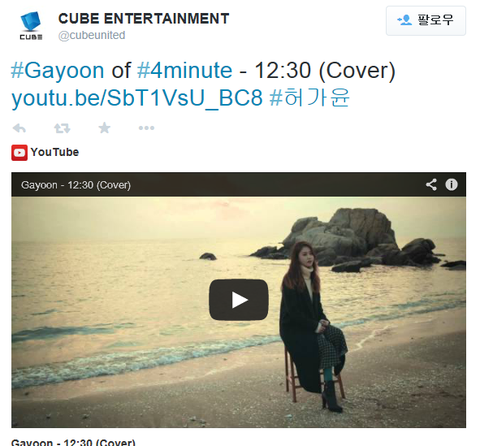Click the share icon on the video player
The height and width of the screenshot is (446, 480).
(x=431, y=184)
